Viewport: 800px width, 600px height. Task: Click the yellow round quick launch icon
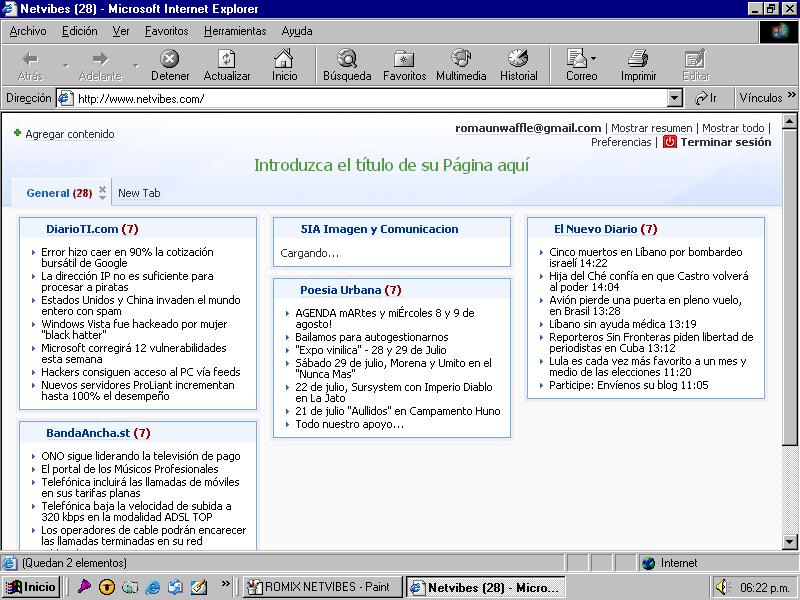click(107, 587)
